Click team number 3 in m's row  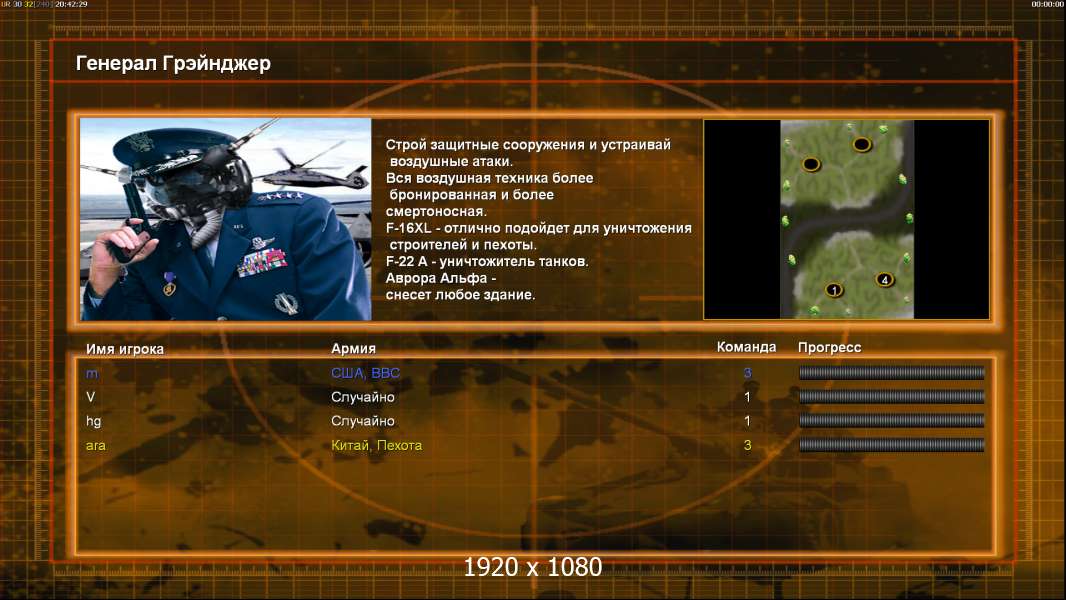pyautogui.click(x=747, y=373)
